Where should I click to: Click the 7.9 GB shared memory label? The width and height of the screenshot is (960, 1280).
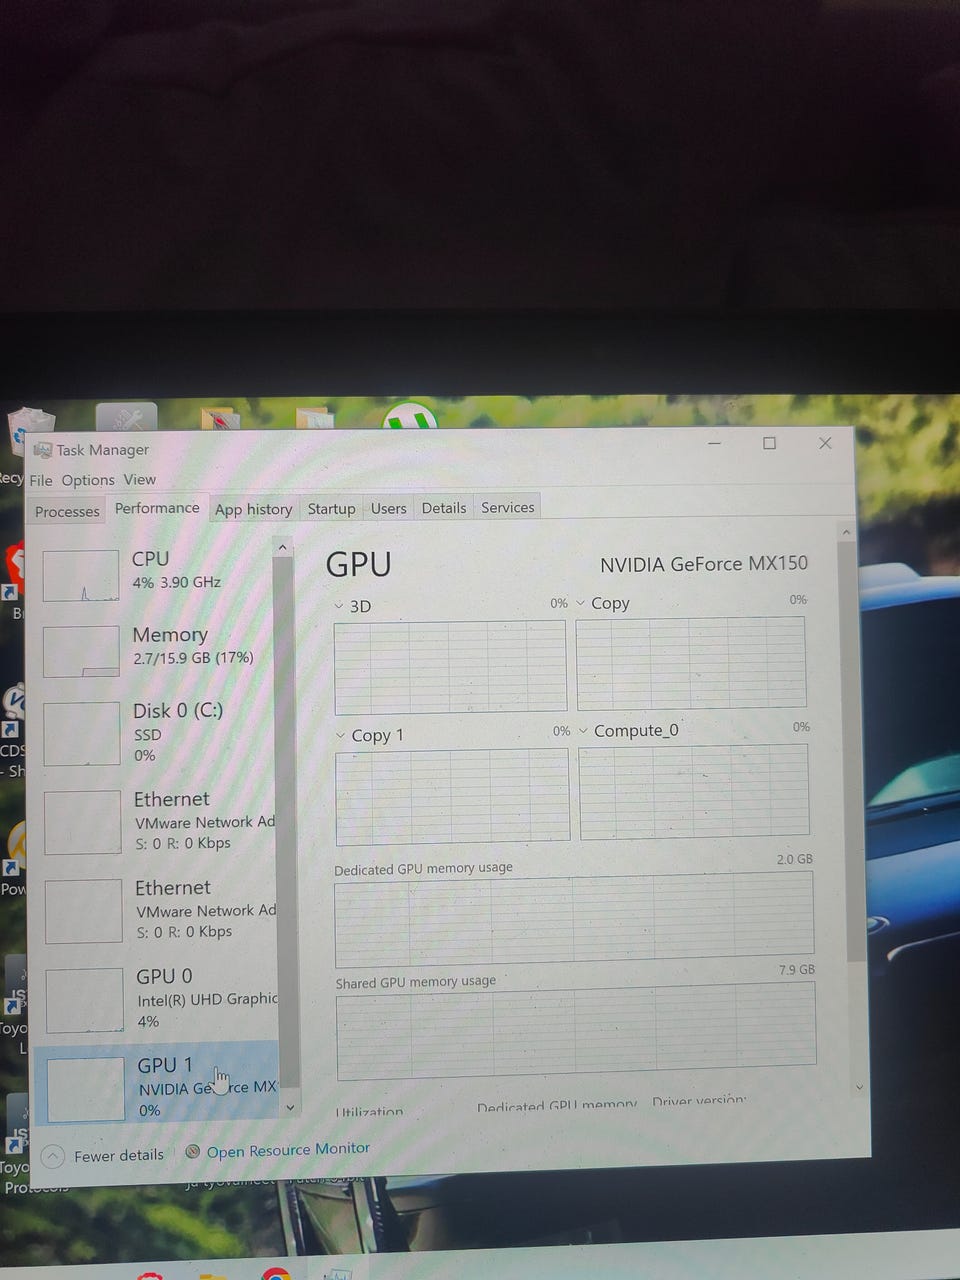(797, 970)
